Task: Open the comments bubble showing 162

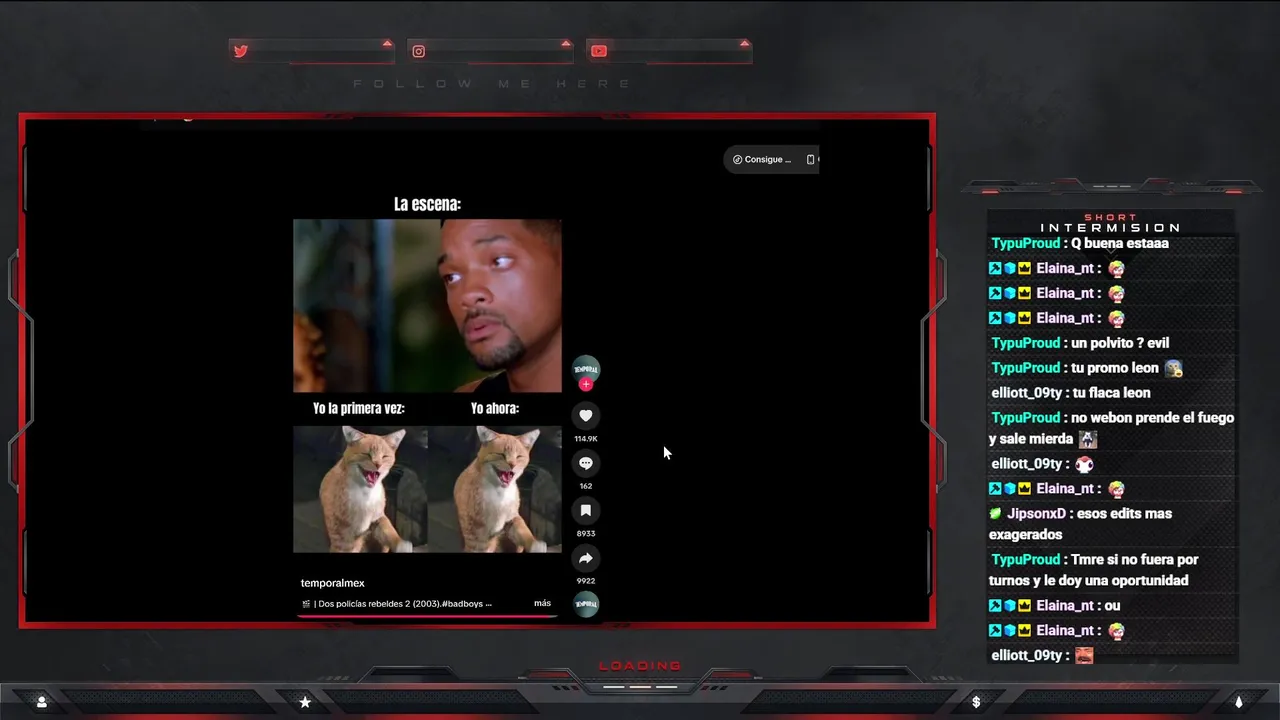Action: click(586, 463)
